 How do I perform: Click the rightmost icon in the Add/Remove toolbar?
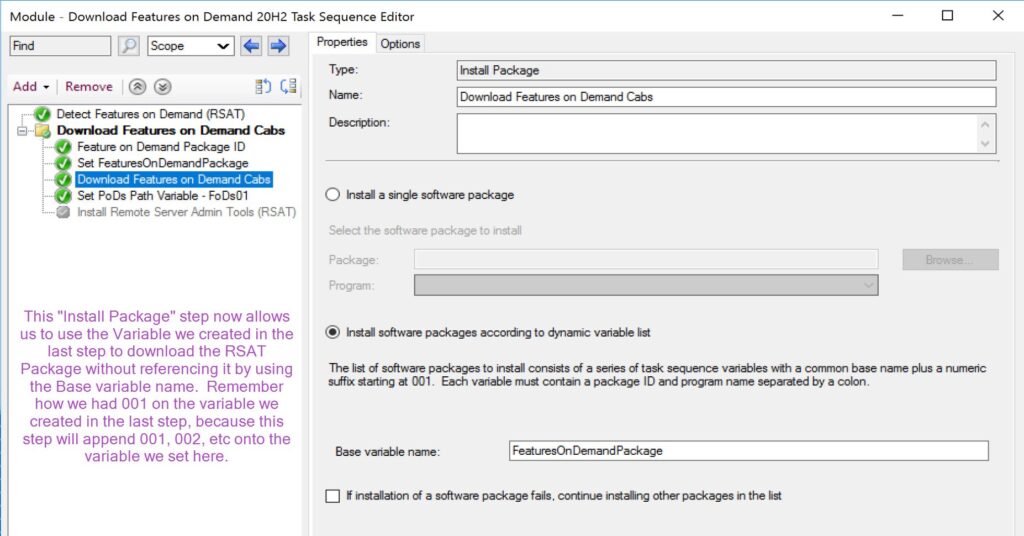click(288, 87)
